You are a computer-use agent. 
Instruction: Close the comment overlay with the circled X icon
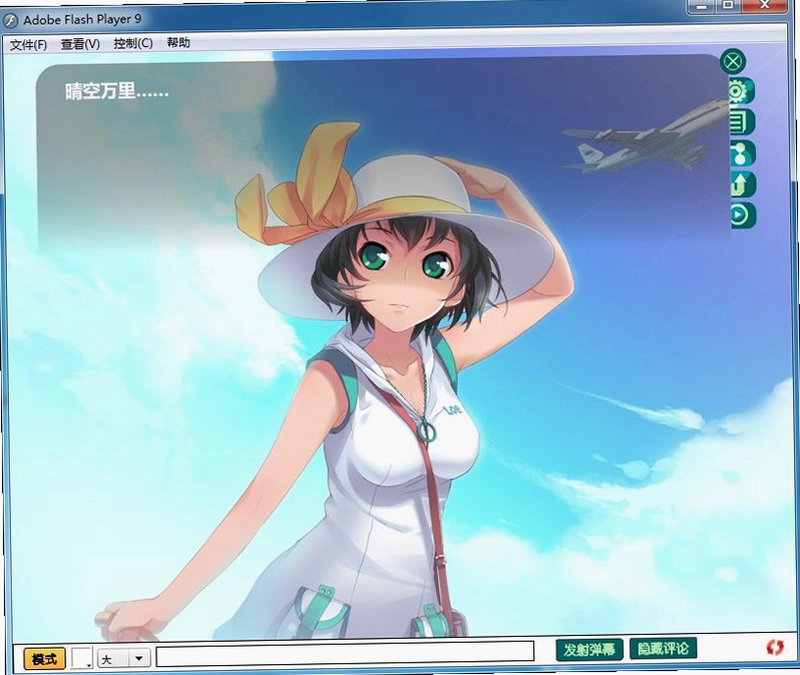[733, 62]
